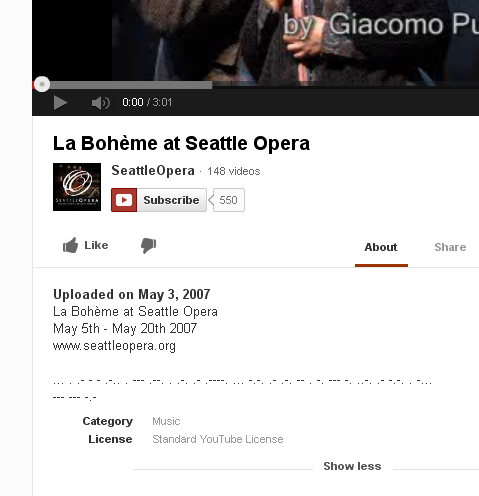
Task: Open the SeattleOpera channel avatar thumbnail
Action: (77, 187)
